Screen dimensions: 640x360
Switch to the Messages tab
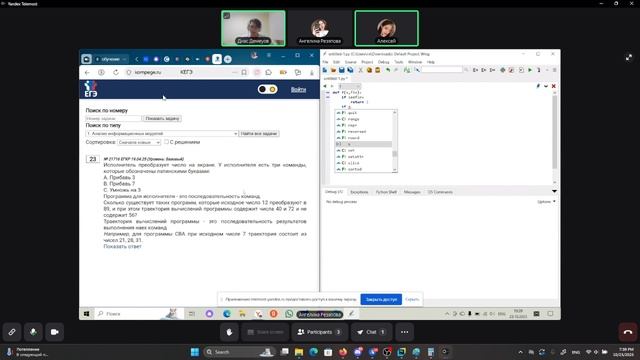point(412,192)
